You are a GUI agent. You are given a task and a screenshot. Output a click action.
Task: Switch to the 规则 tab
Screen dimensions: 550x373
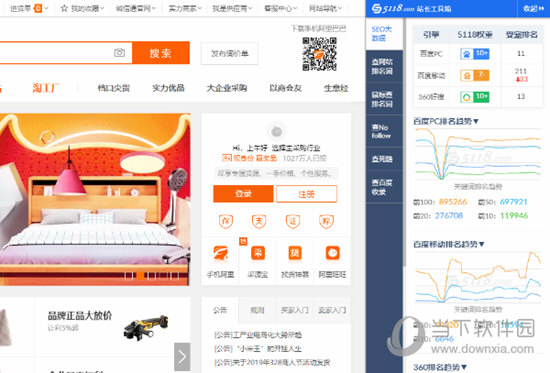[x=257, y=310]
